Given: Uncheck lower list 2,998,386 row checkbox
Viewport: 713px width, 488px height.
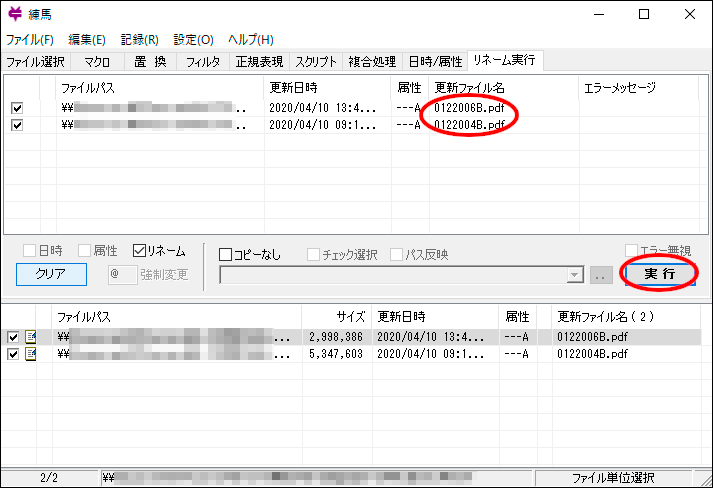Looking at the screenshot, I should coord(13,337).
